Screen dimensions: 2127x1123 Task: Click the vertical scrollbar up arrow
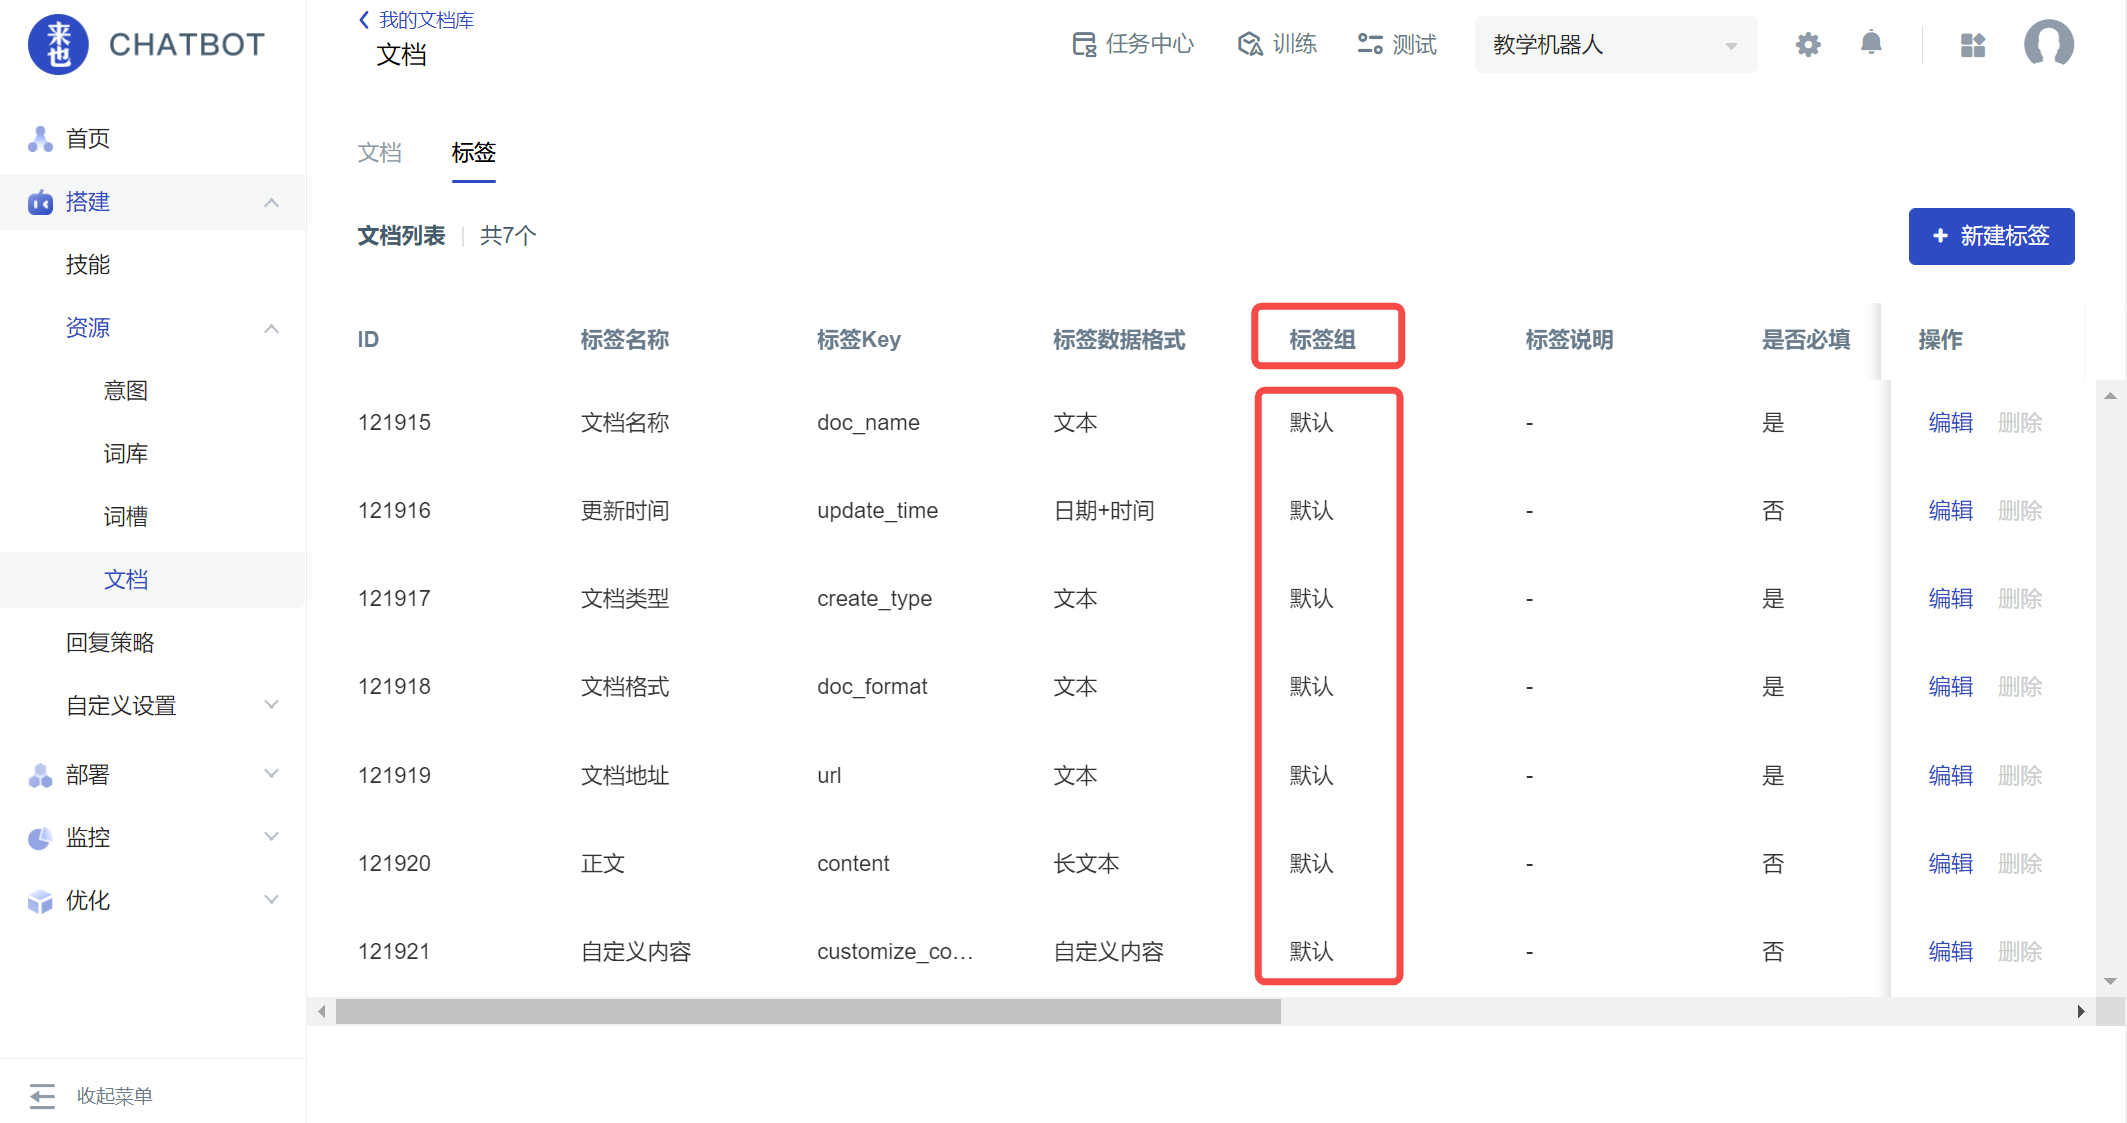2110,396
